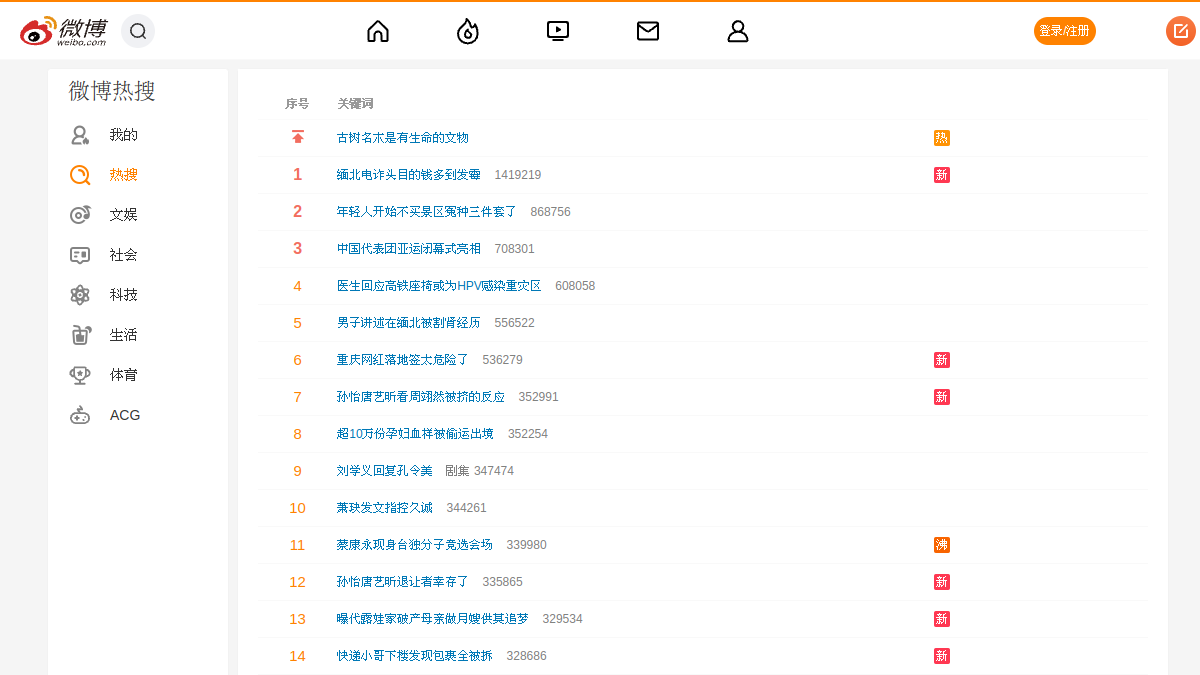
Task: Click the 文娱 icon in sidebar
Action: click(80, 215)
